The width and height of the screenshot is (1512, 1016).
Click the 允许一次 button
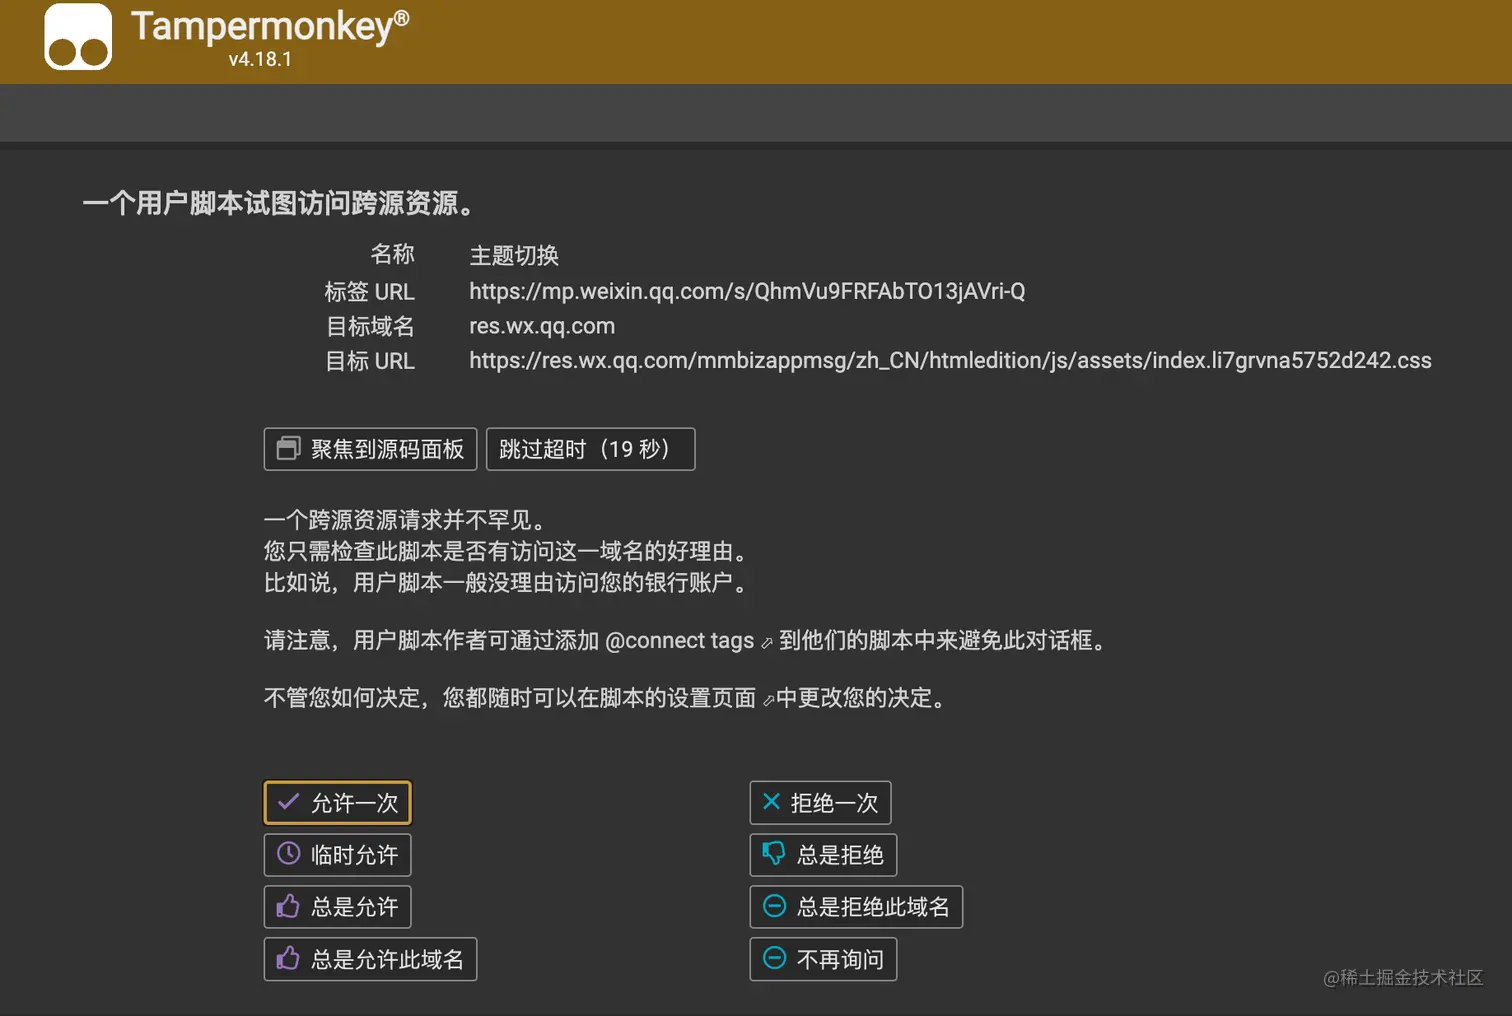[x=338, y=803]
